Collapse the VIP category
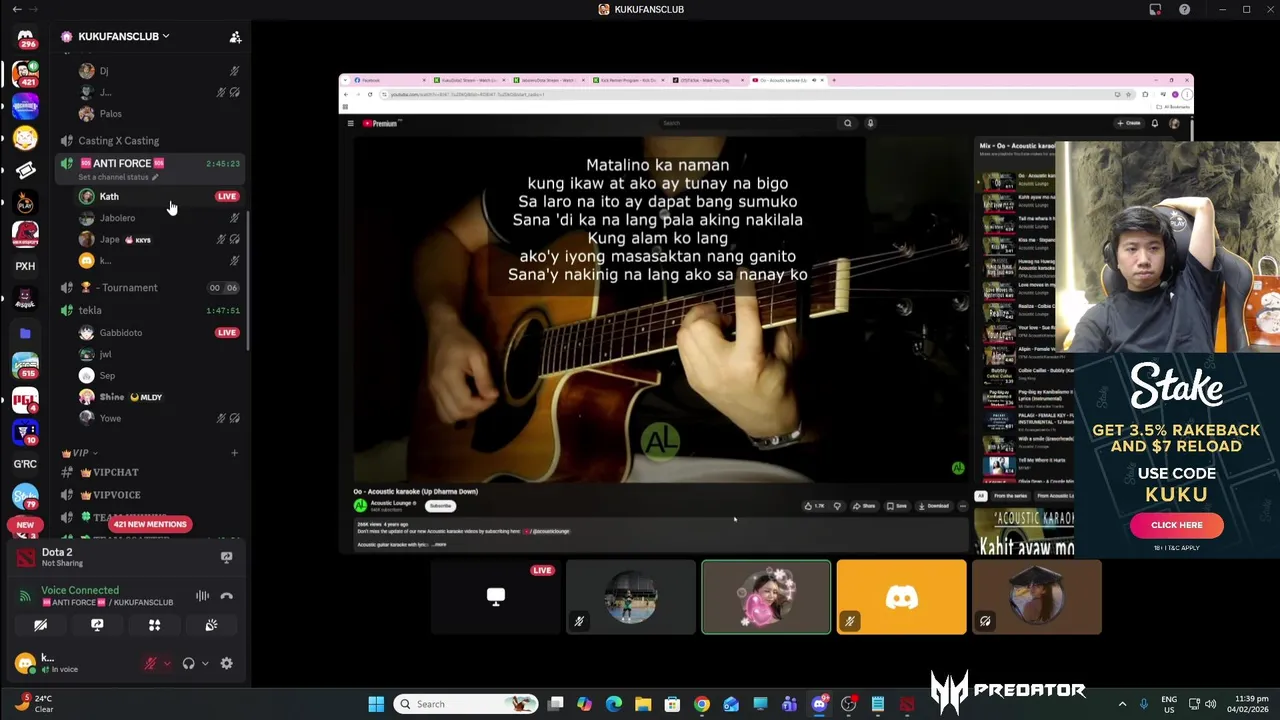This screenshot has width=1280, height=720. point(80,453)
